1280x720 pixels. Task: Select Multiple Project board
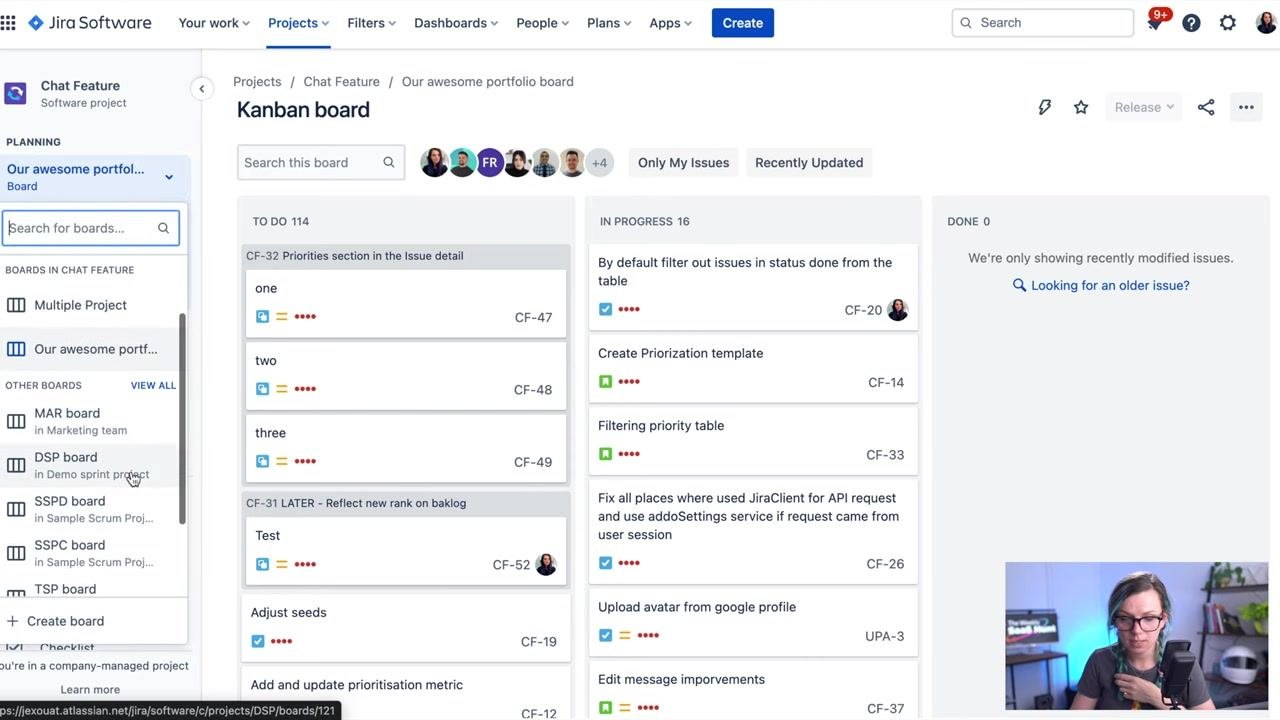pyautogui.click(x=92, y=305)
